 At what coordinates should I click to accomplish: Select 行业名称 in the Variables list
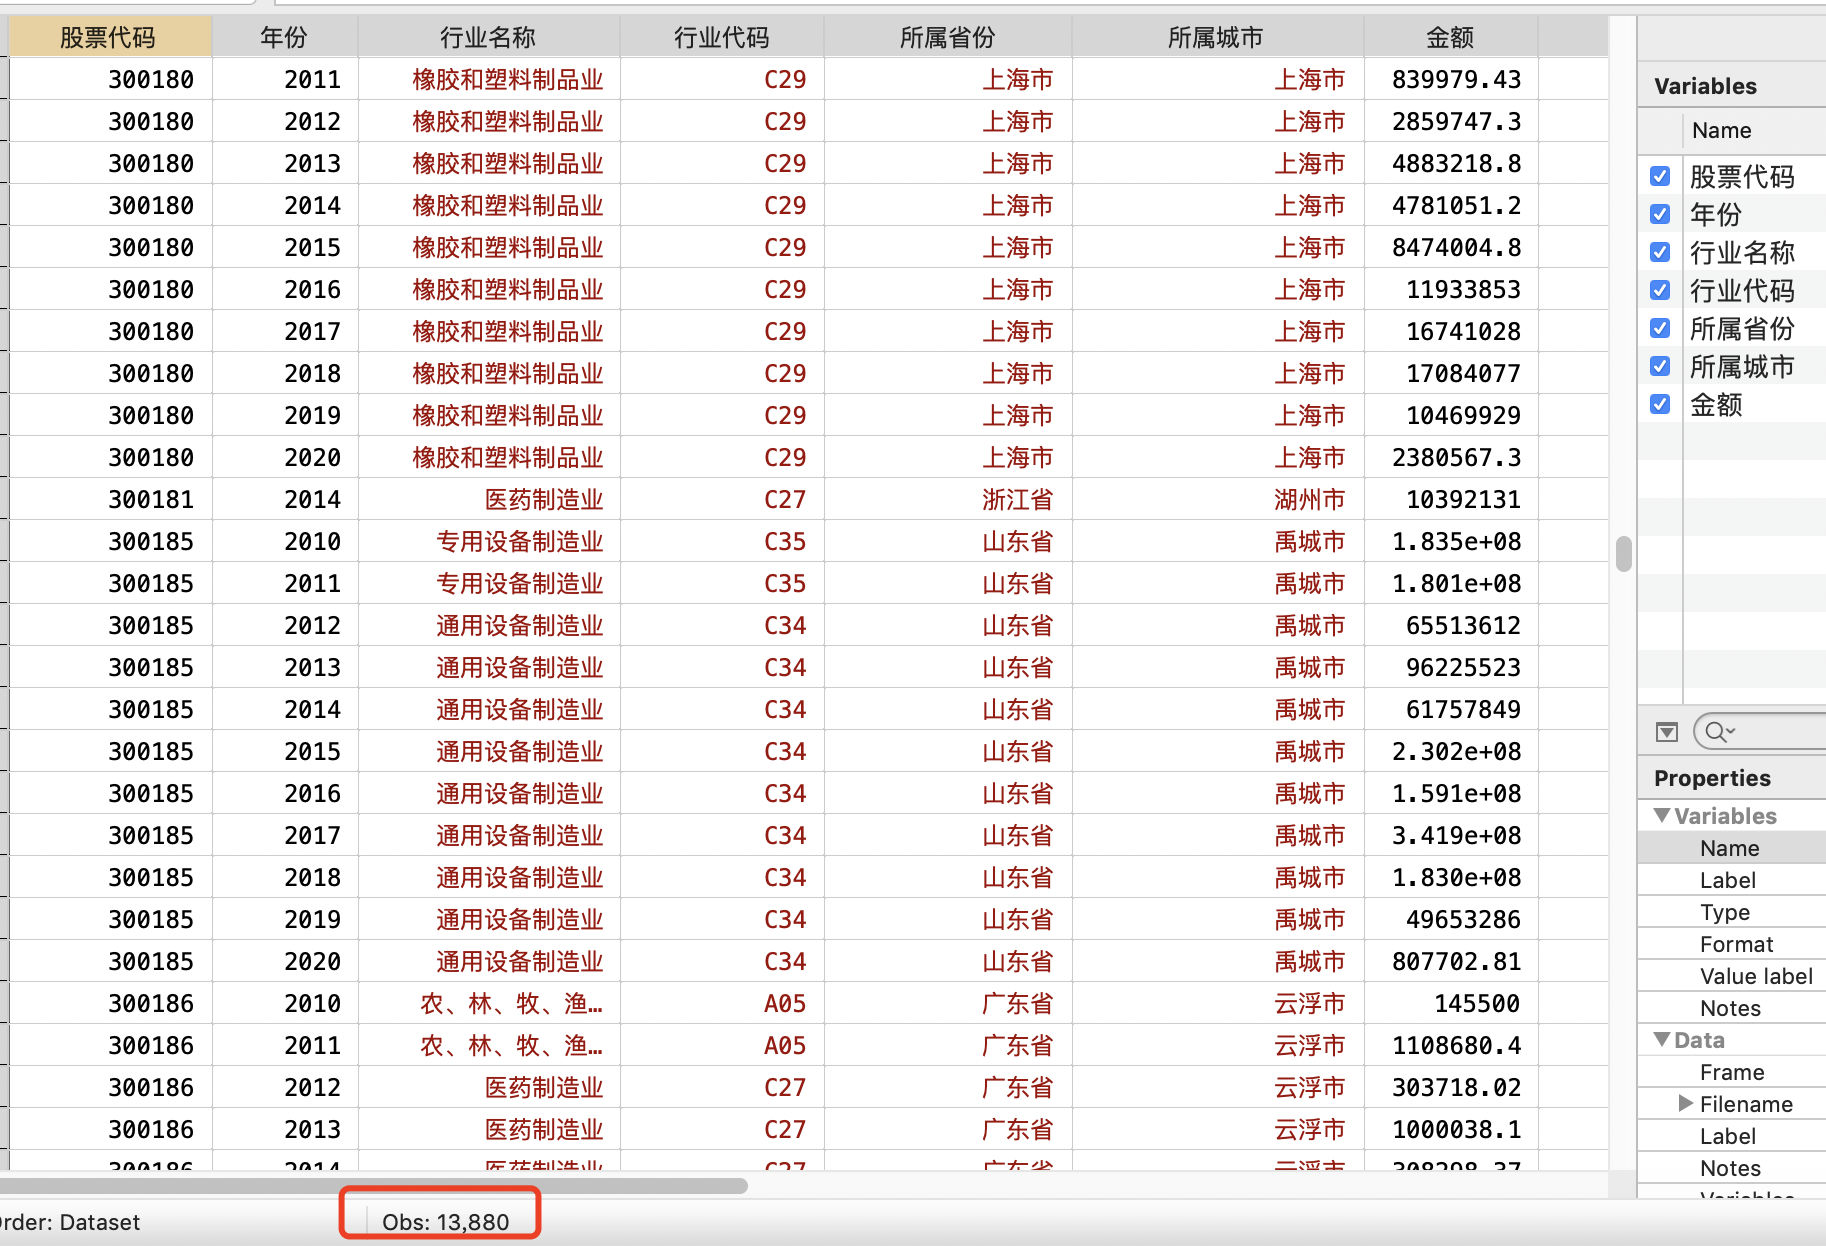pyautogui.click(x=1742, y=252)
